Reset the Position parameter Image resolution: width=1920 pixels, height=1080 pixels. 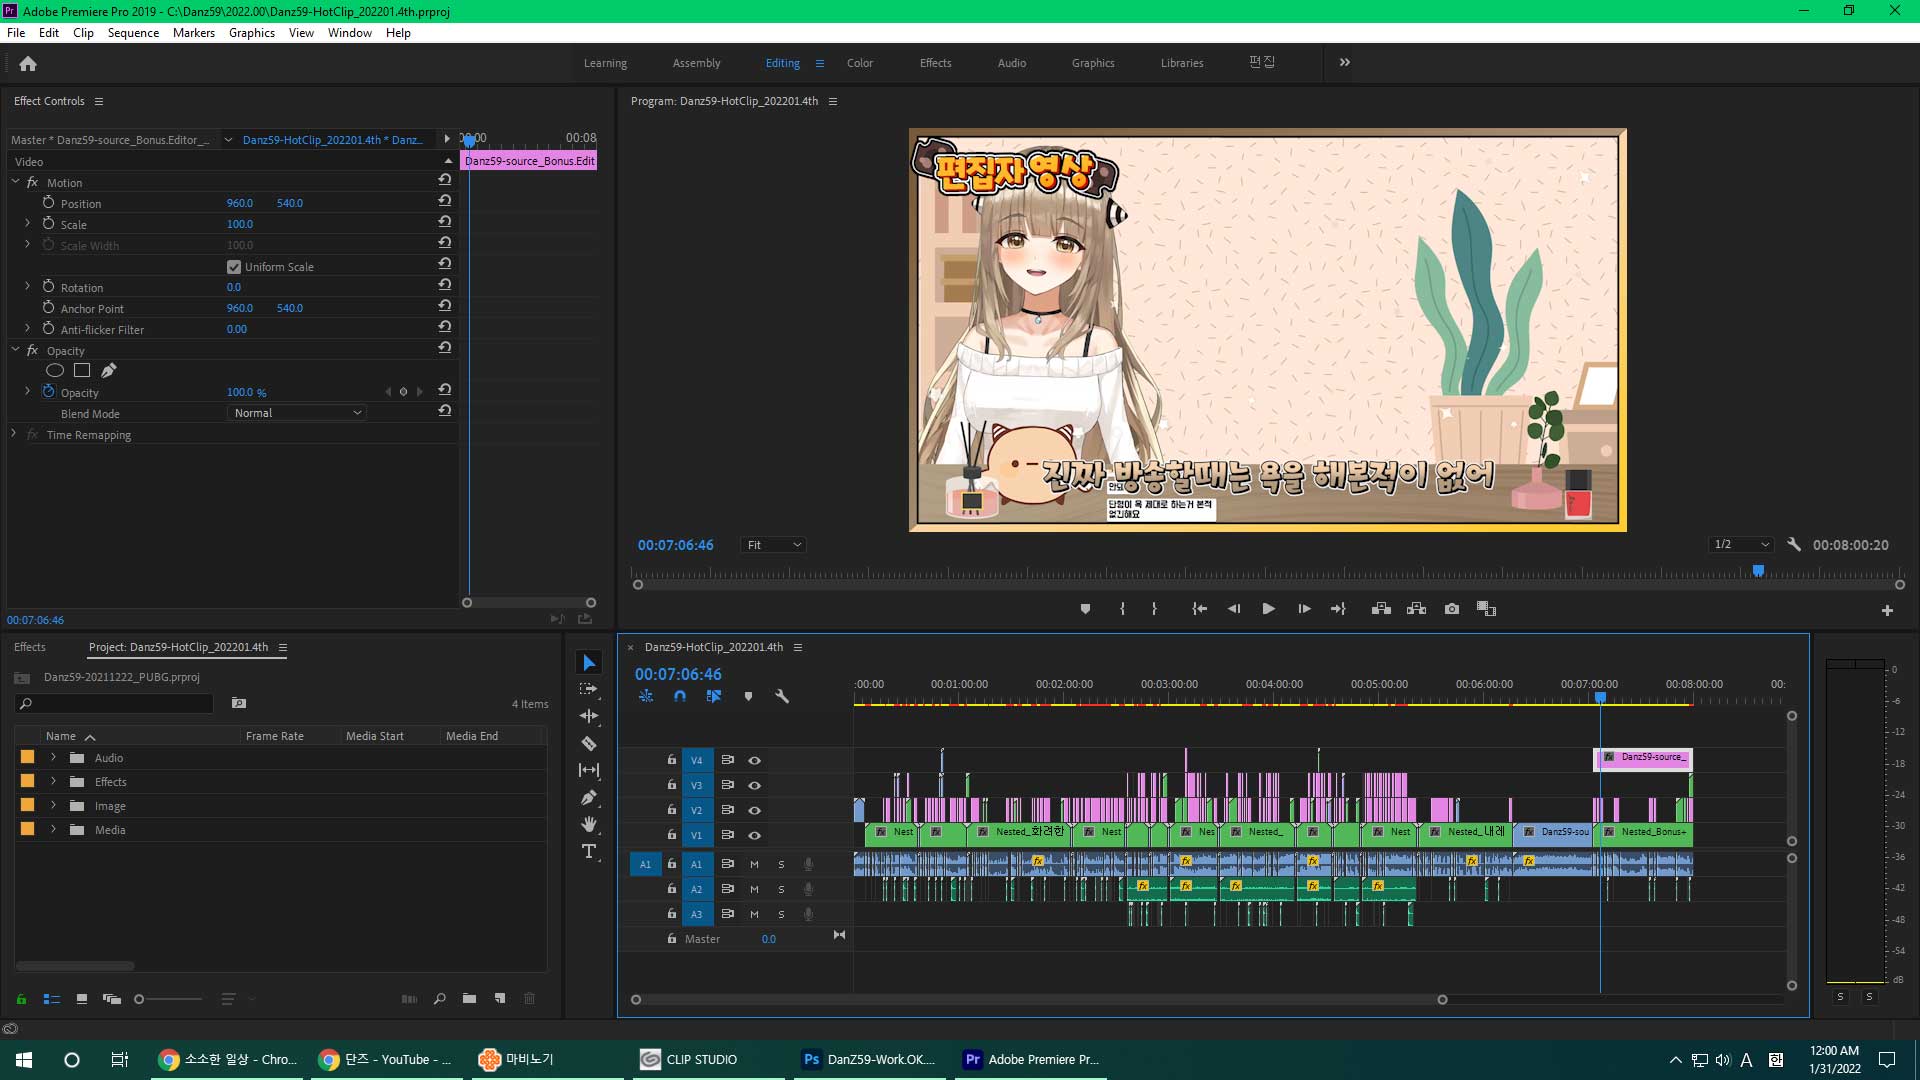[x=445, y=201]
